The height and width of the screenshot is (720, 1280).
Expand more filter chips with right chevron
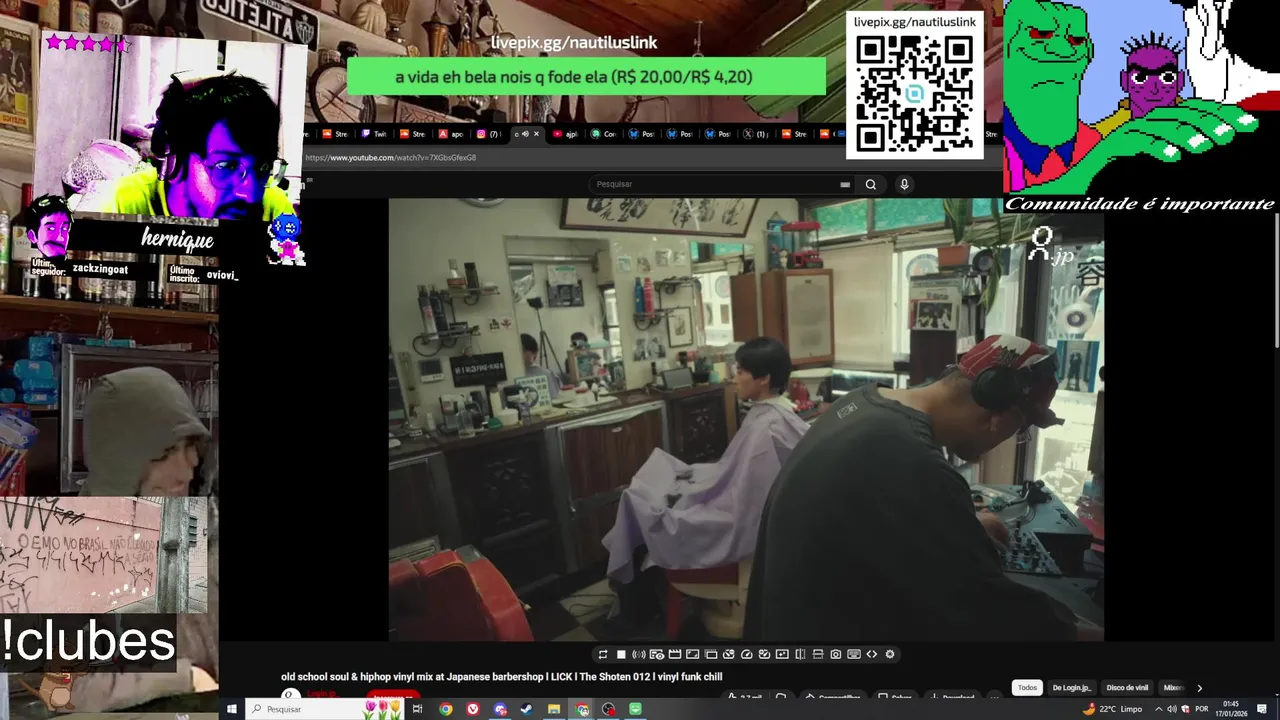tap(1199, 688)
